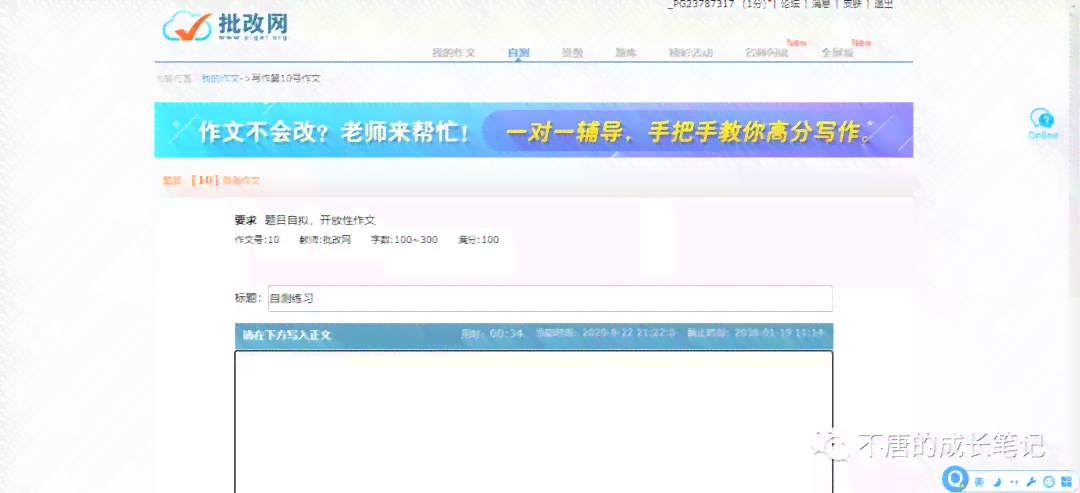Screen dimensions: 1080x493
Task: Click the 要求 题目自拟 requirement text
Action: point(305,220)
